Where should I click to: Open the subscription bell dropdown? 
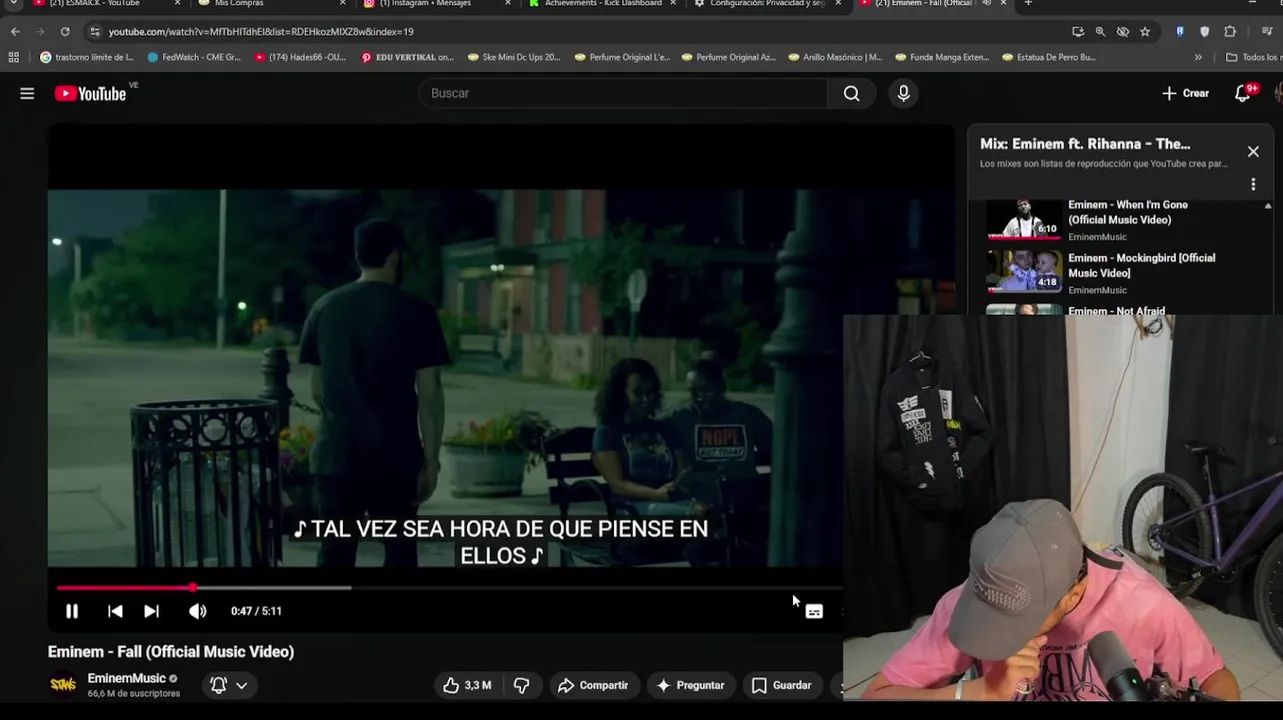229,685
